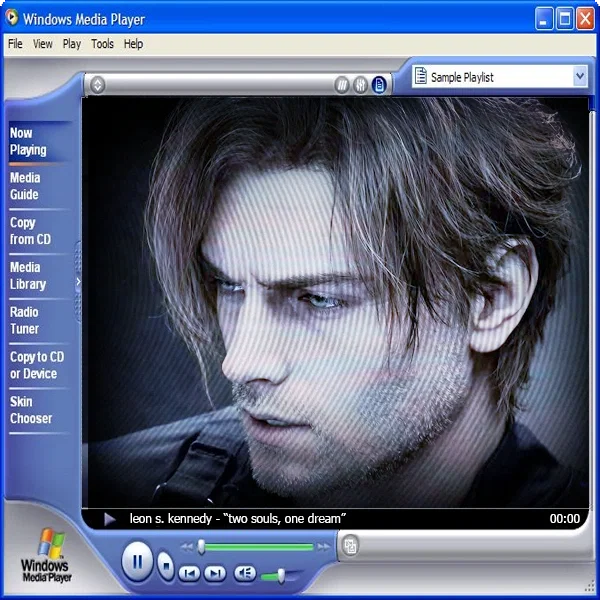This screenshot has width=600, height=600.
Task: Click the track title text
Action: click(x=238, y=518)
